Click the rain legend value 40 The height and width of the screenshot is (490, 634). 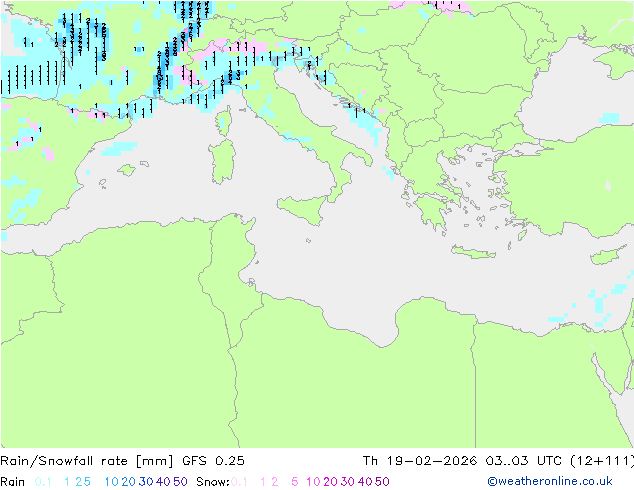(163, 482)
